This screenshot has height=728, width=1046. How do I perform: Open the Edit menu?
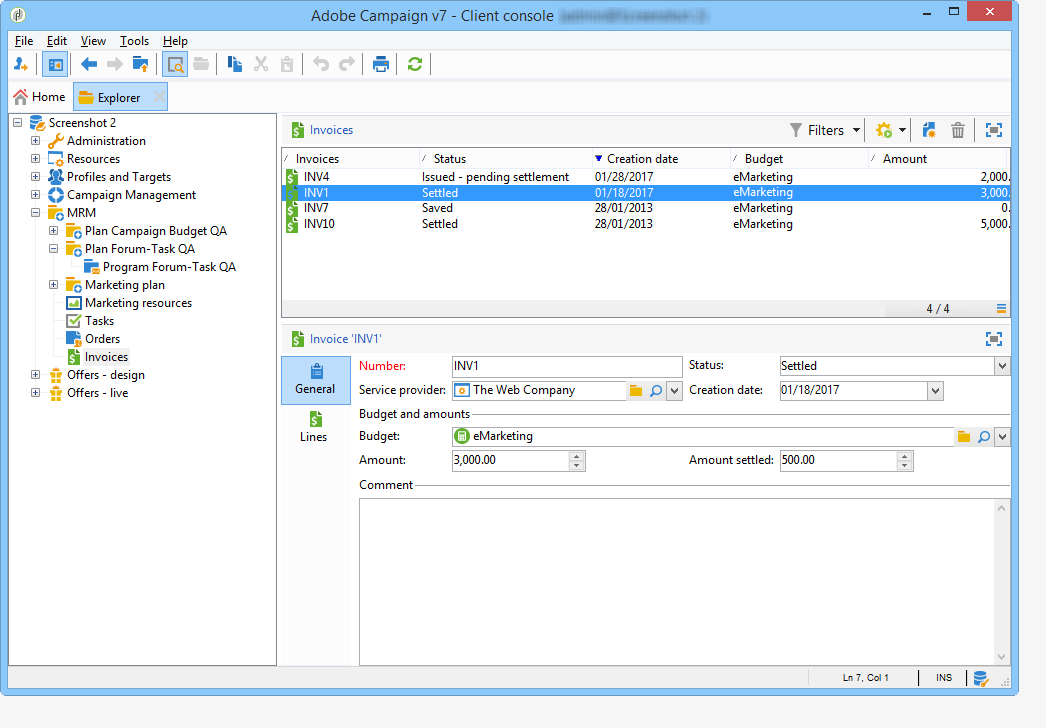click(57, 41)
